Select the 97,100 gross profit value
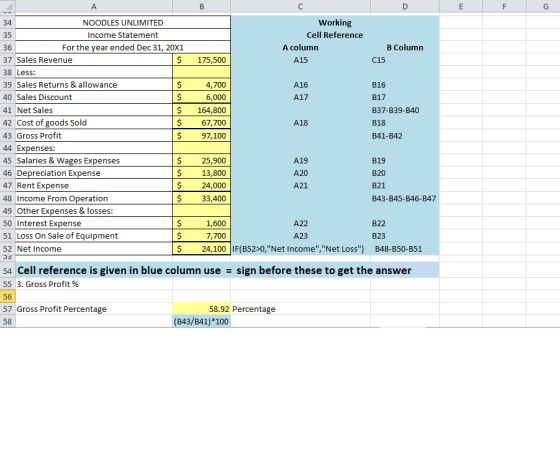Screen dimensions: 560x466 pyautogui.click(x=201, y=136)
